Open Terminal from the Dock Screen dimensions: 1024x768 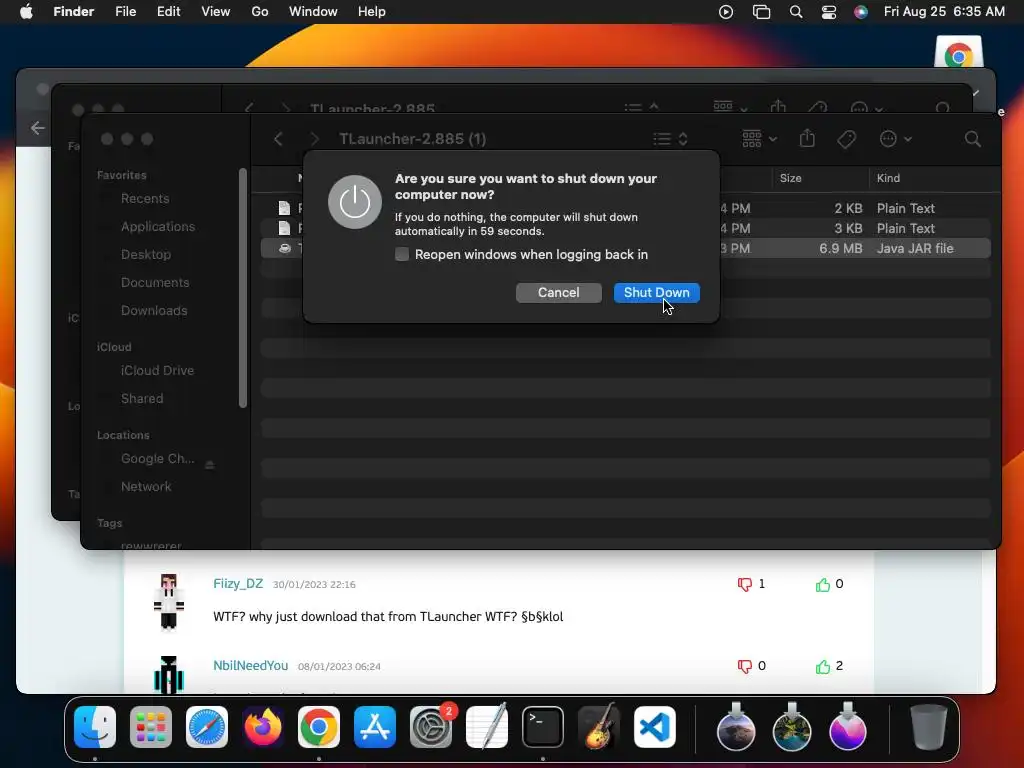pyautogui.click(x=543, y=727)
